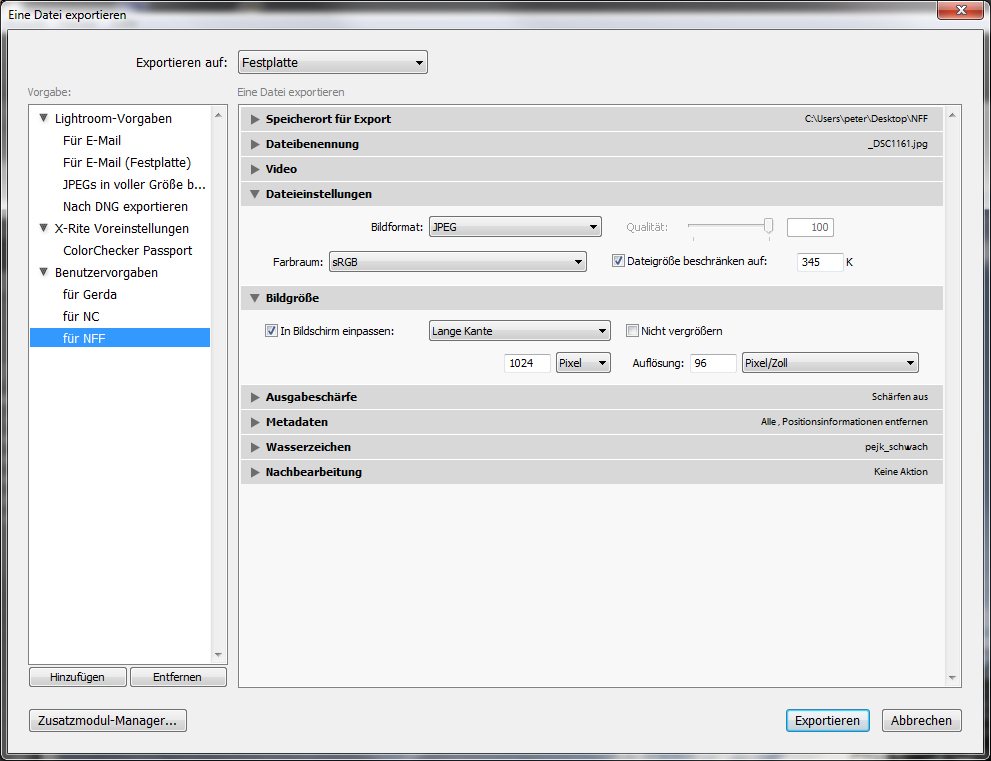Screen dimensions: 991x761
Task: Select the 'für Gerda' preset
Action: [x=90, y=295]
